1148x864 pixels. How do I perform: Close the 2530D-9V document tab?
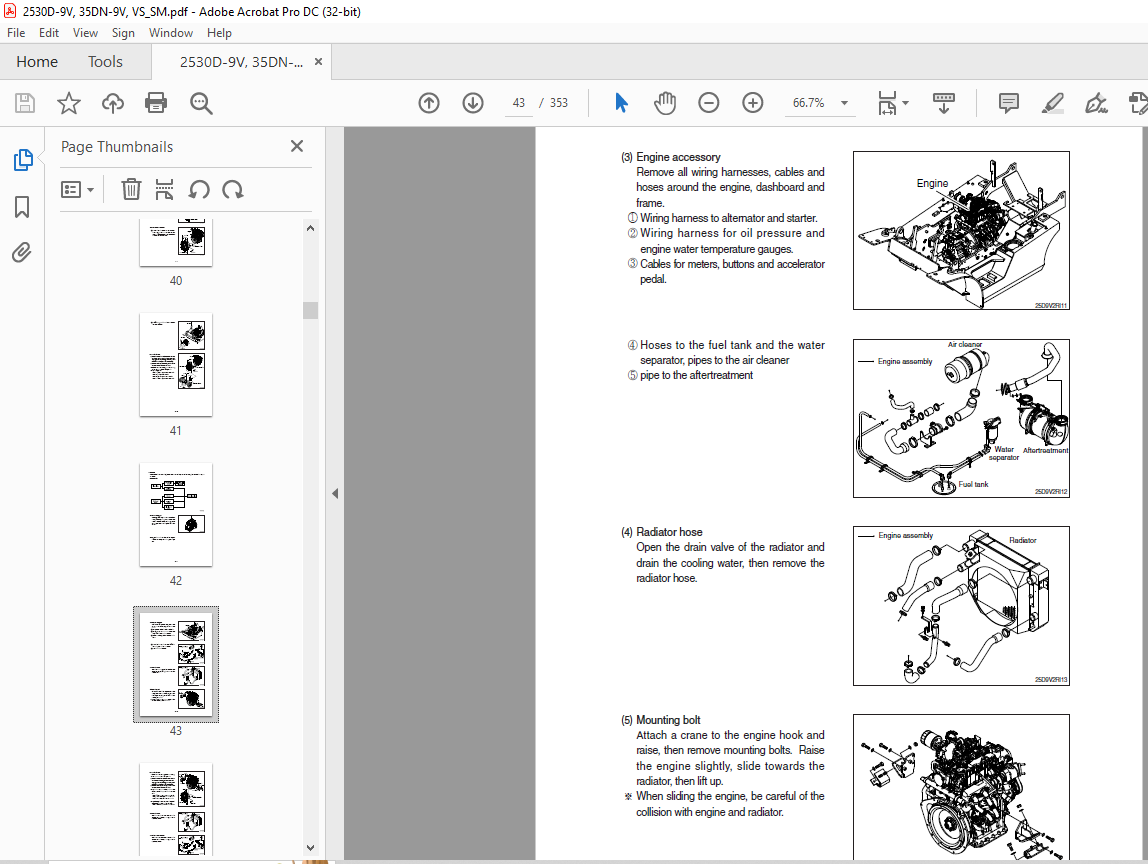coord(318,62)
